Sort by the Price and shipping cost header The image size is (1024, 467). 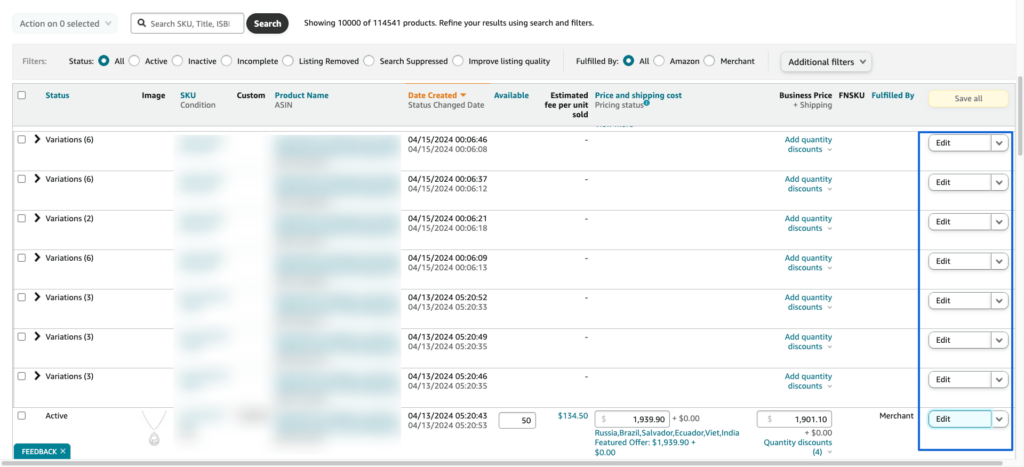(x=638, y=95)
